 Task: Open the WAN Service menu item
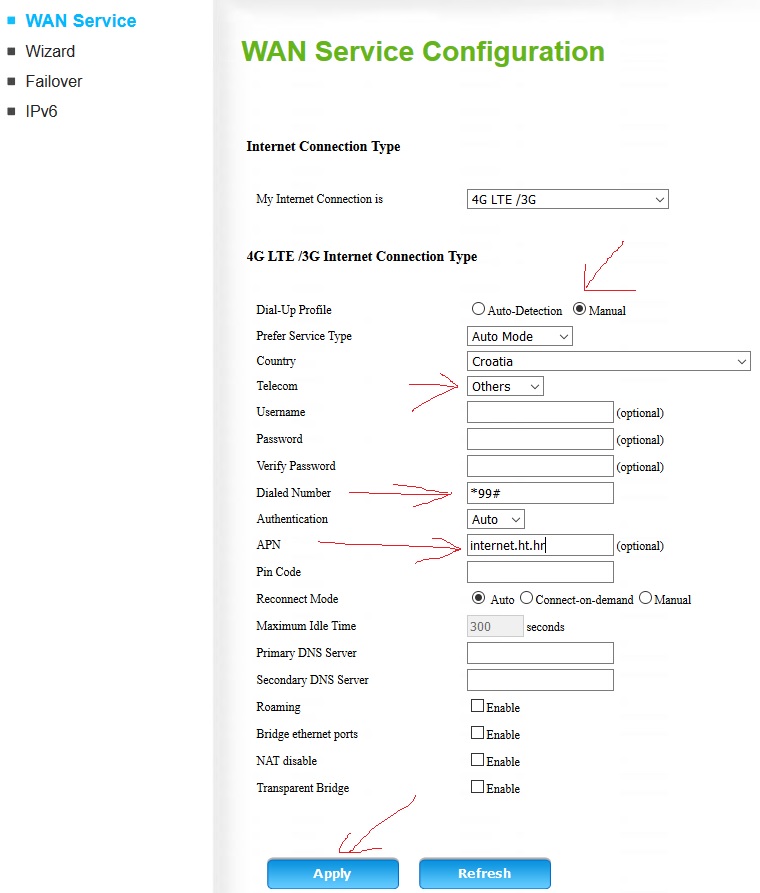click(x=80, y=21)
